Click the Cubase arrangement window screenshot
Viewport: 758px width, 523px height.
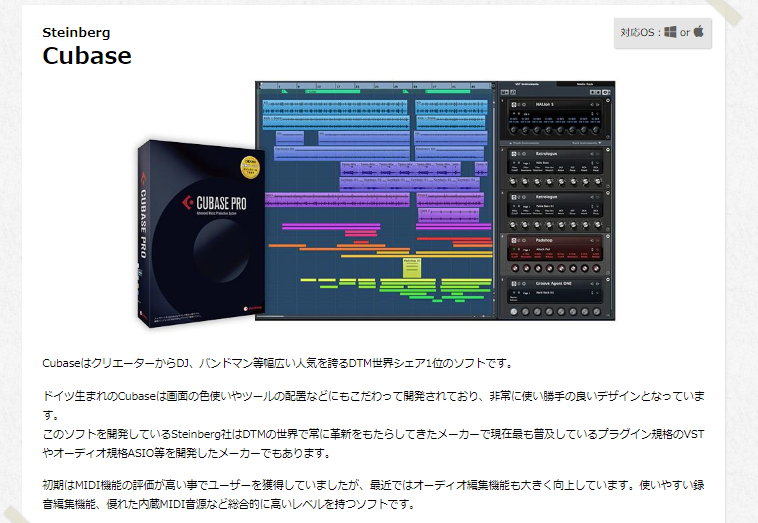[376, 201]
